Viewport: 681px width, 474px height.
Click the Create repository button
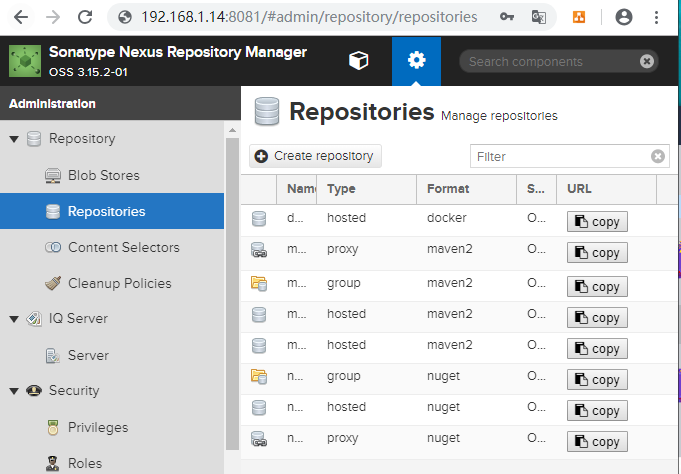pyautogui.click(x=315, y=156)
